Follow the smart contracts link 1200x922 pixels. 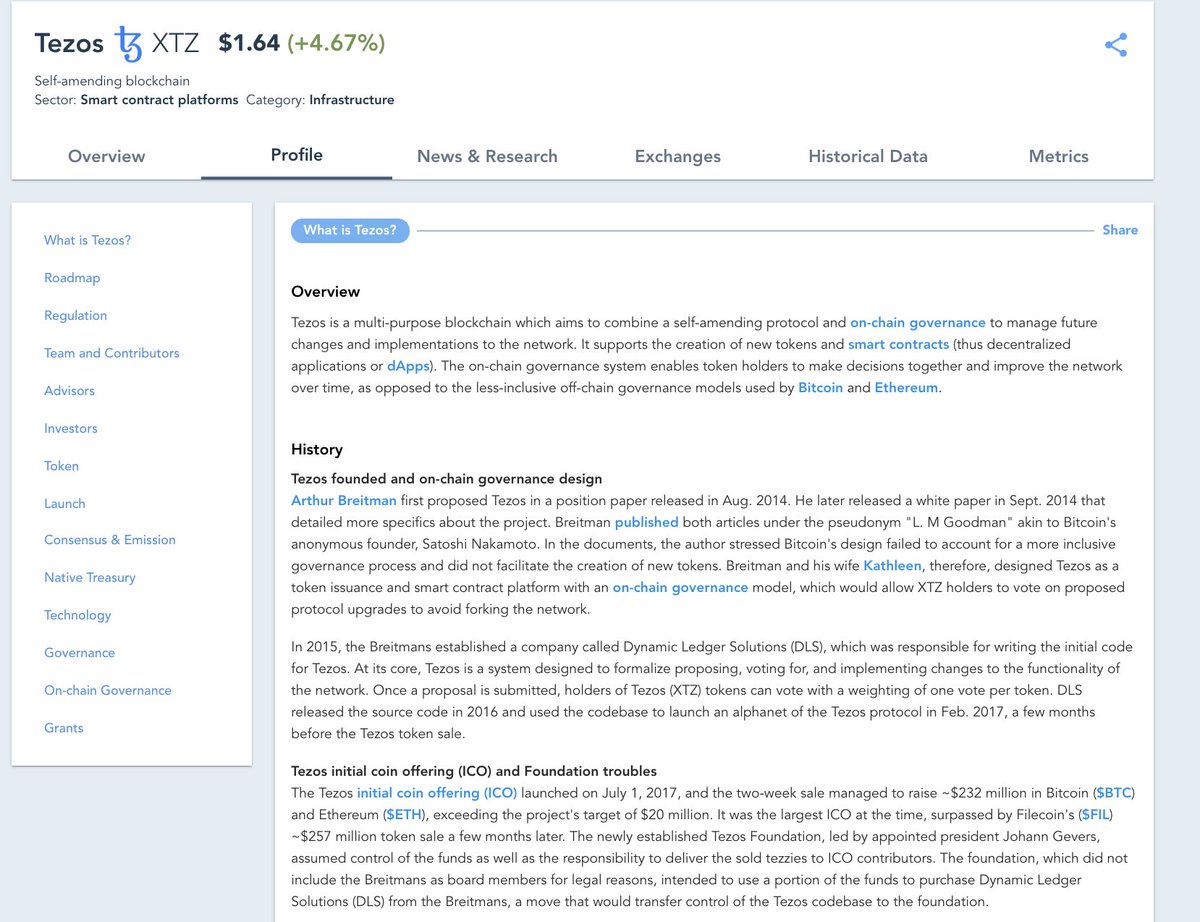pos(899,344)
